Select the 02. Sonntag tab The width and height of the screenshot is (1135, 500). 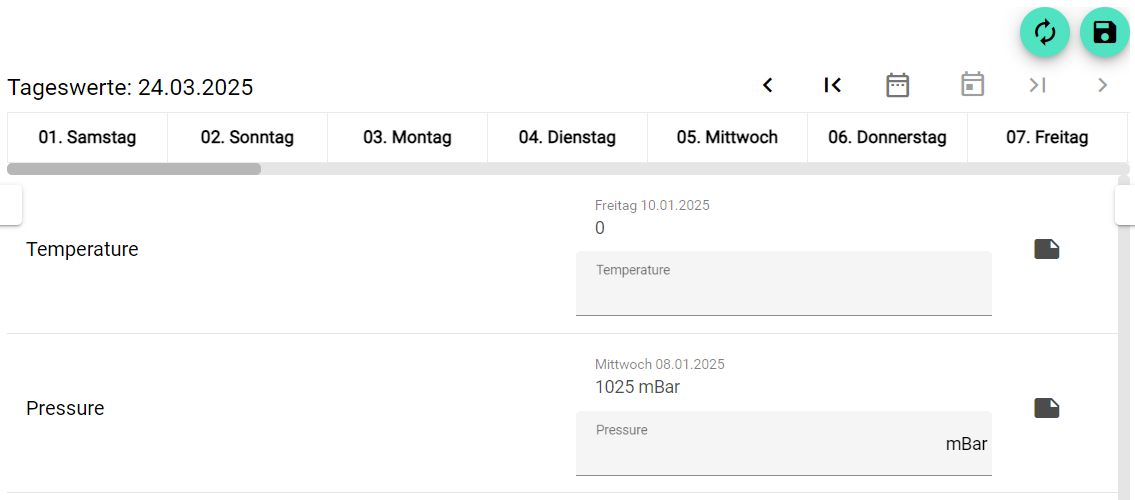[x=247, y=138]
